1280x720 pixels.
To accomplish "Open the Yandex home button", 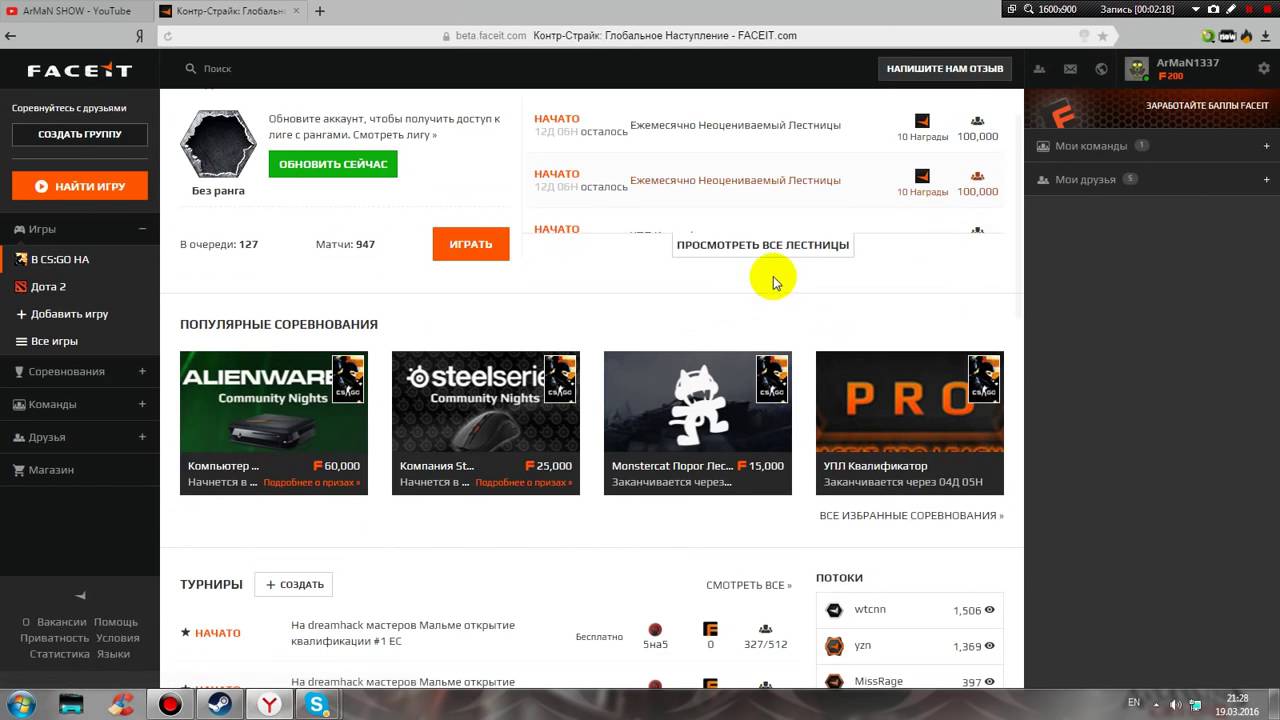I will 141,35.
